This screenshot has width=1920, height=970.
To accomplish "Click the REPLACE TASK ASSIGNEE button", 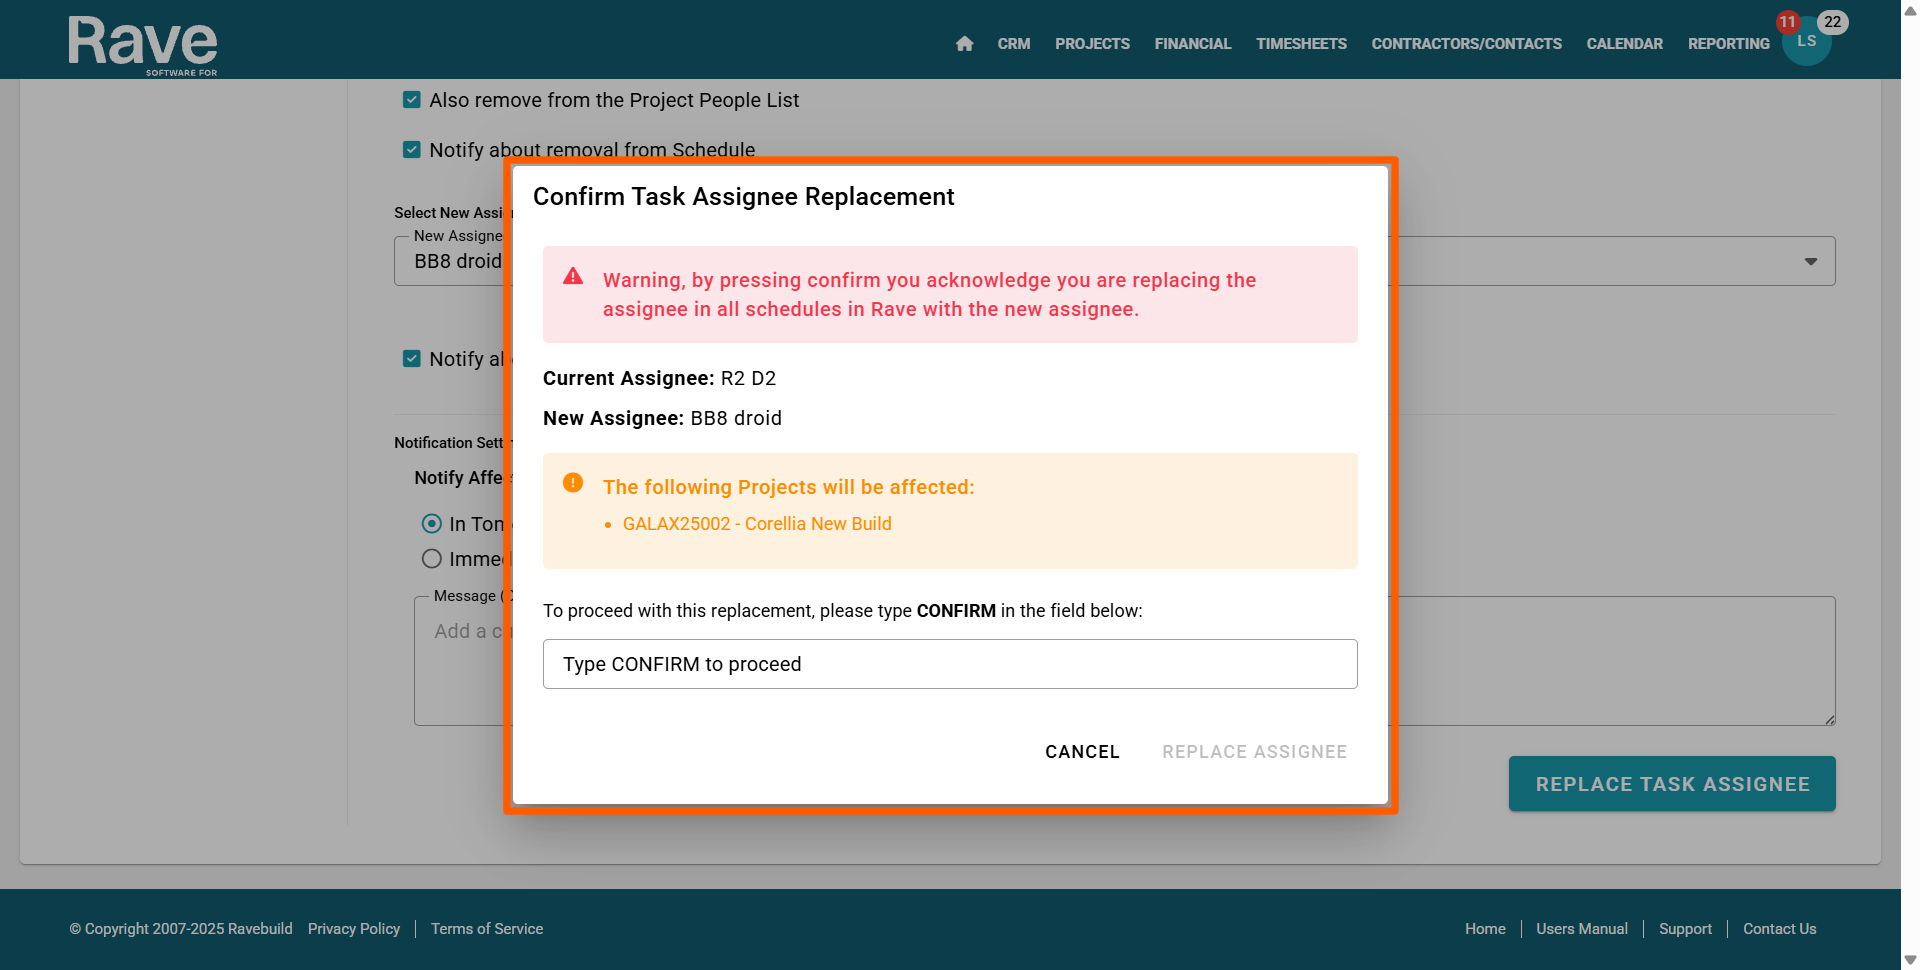I will pyautogui.click(x=1672, y=784).
